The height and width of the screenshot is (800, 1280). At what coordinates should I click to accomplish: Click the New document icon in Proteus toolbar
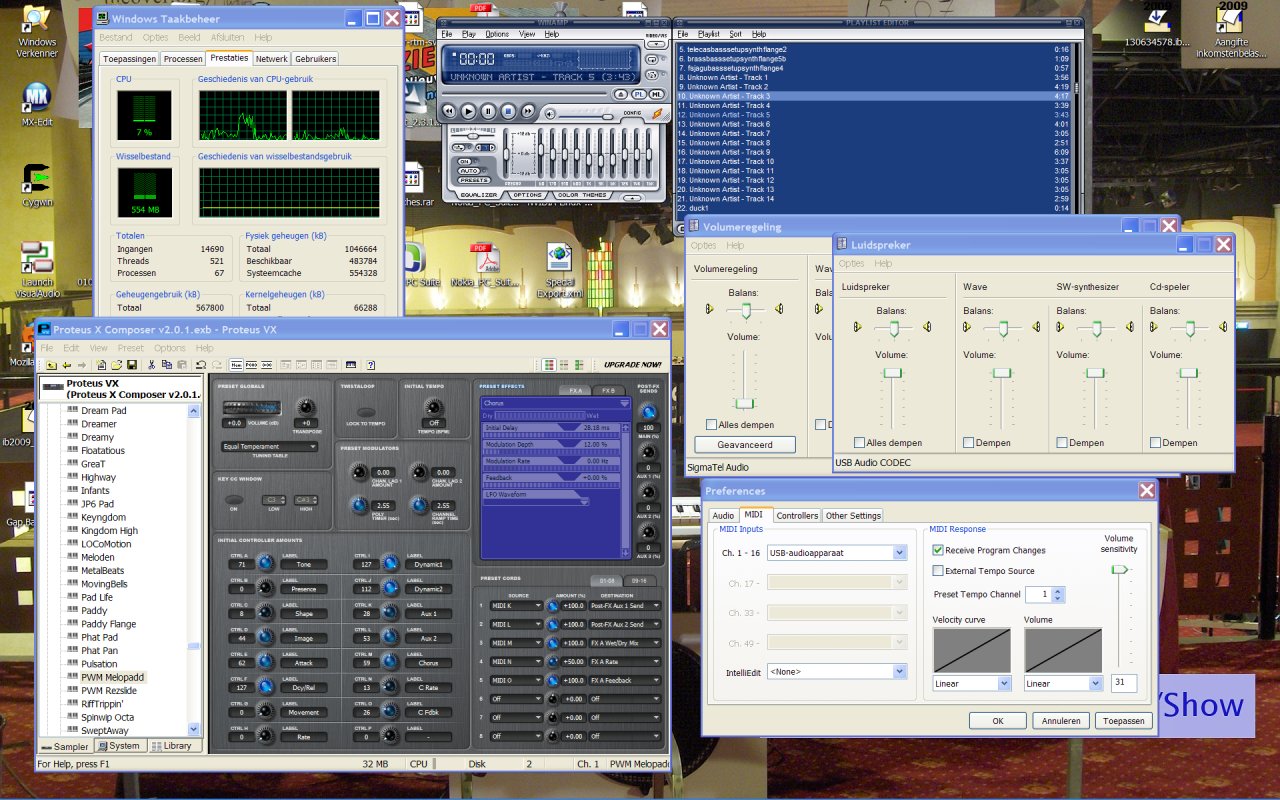(x=102, y=365)
